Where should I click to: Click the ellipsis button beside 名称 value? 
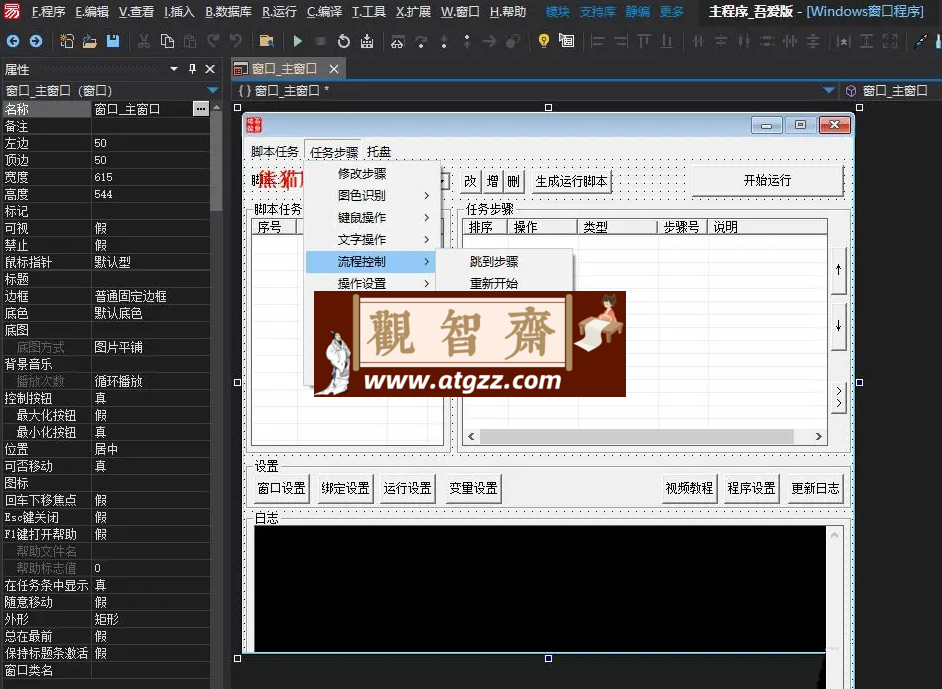(x=201, y=109)
